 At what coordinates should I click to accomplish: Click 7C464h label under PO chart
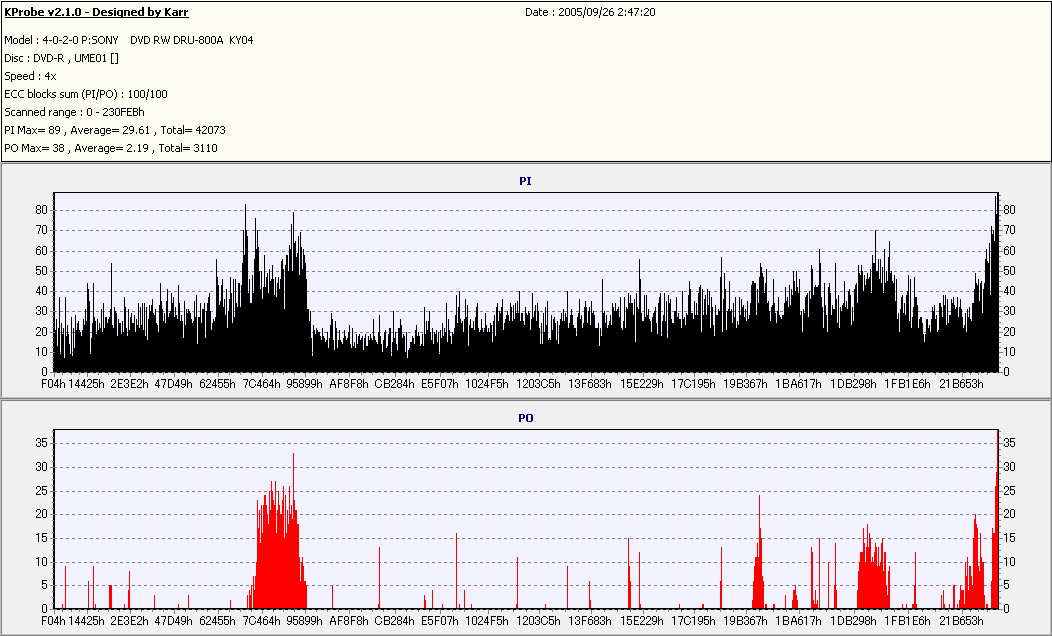point(262,621)
